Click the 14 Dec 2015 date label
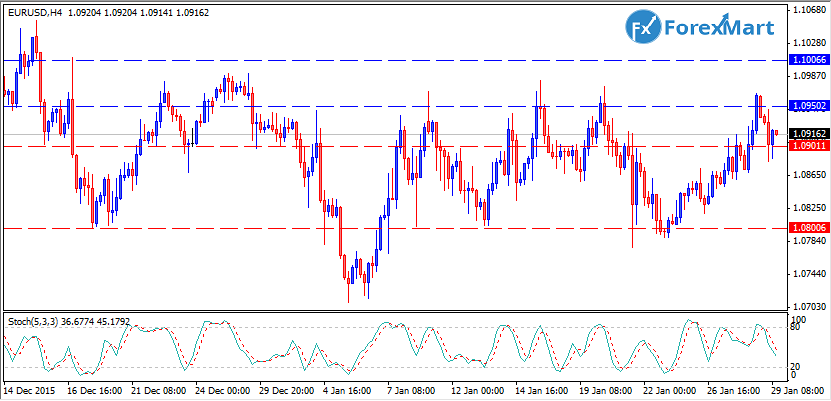Viewport: 831px width, 401px height. tap(30, 391)
